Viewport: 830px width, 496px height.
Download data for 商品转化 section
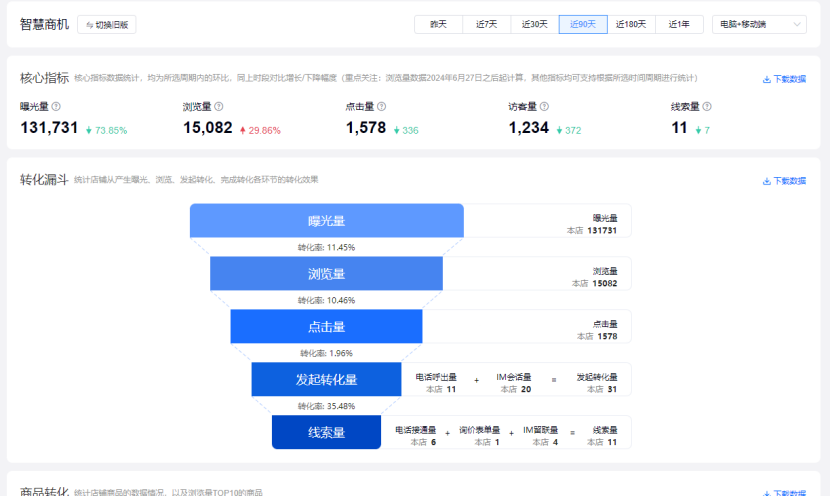pyautogui.click(x=784, y=493)
